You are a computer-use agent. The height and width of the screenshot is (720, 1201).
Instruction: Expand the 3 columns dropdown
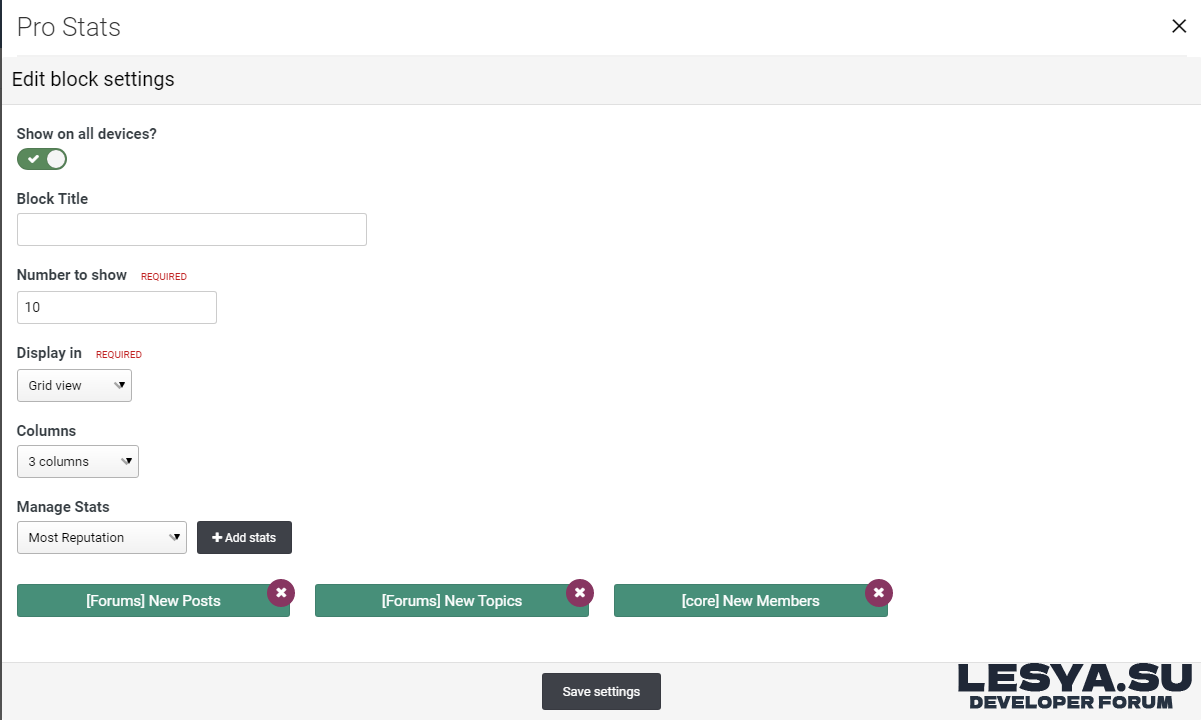[78, 462]
